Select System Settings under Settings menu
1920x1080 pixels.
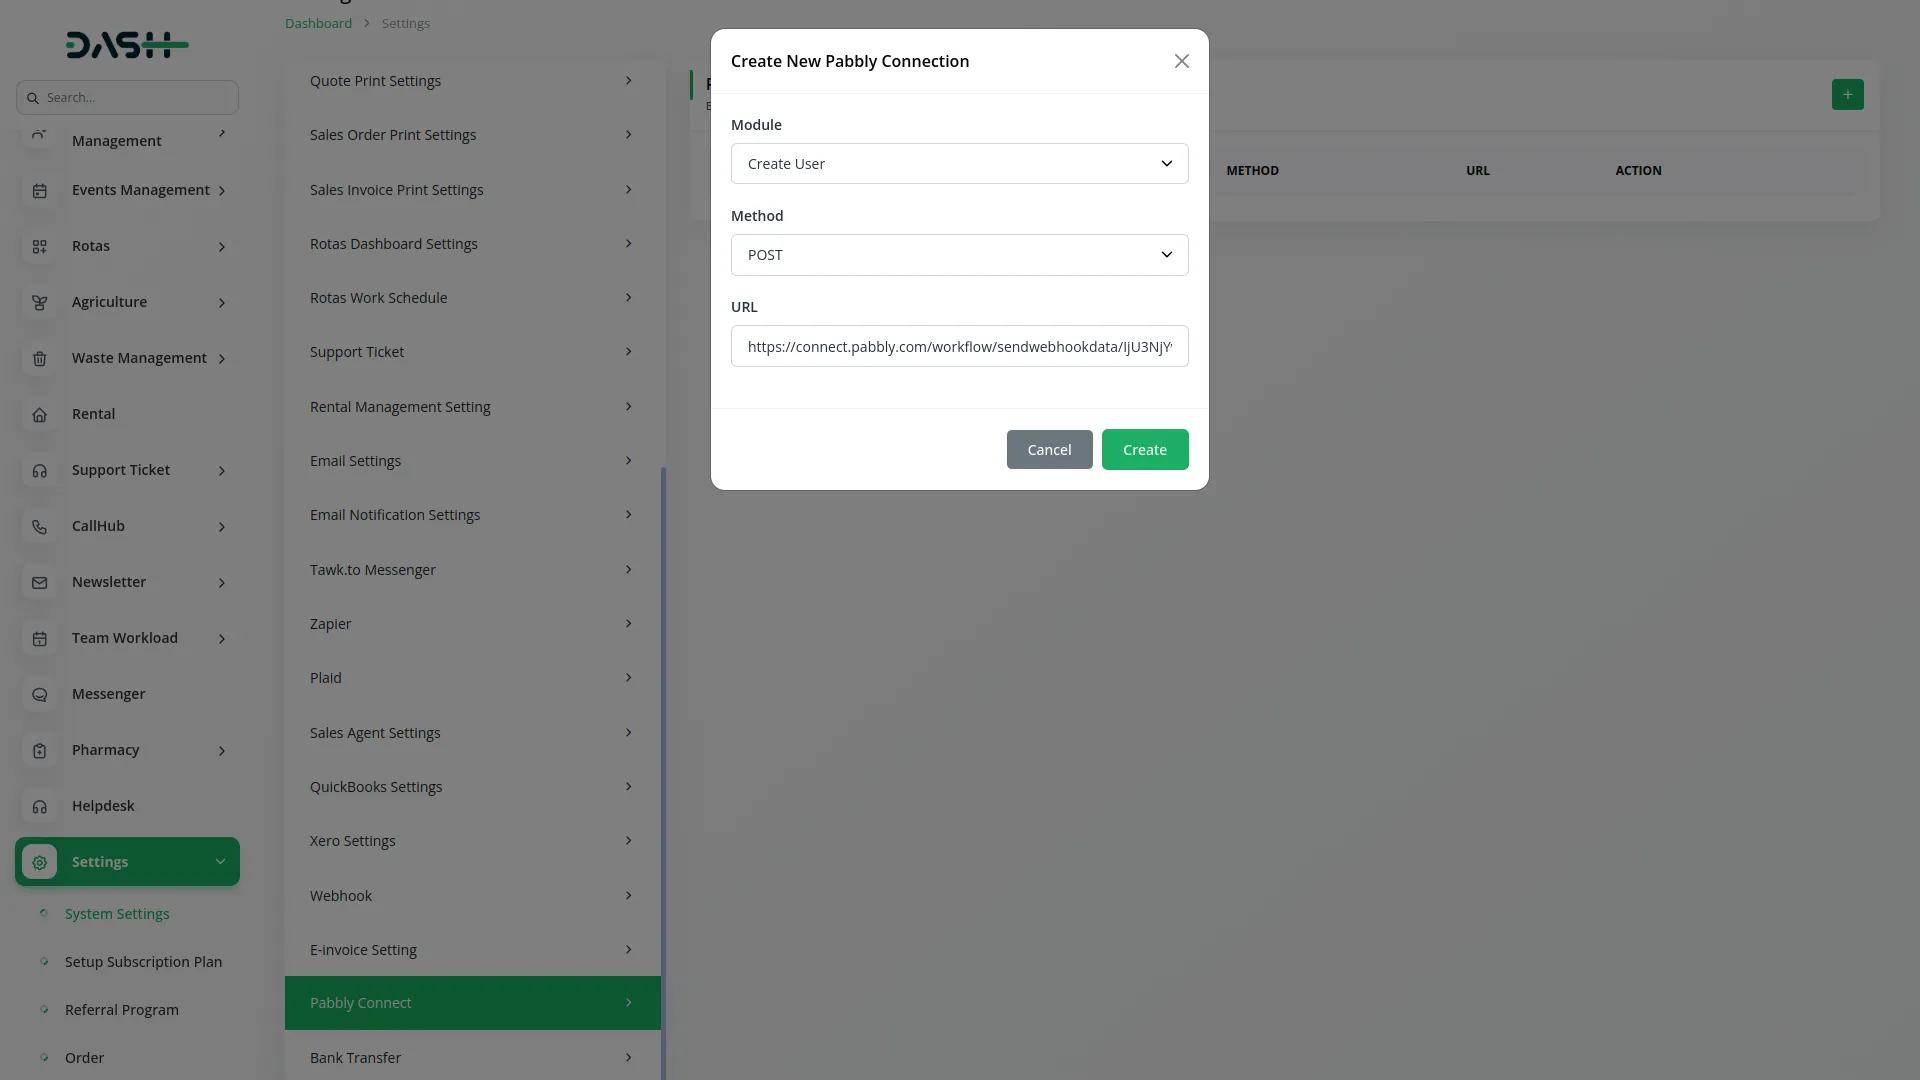point(116,913)
